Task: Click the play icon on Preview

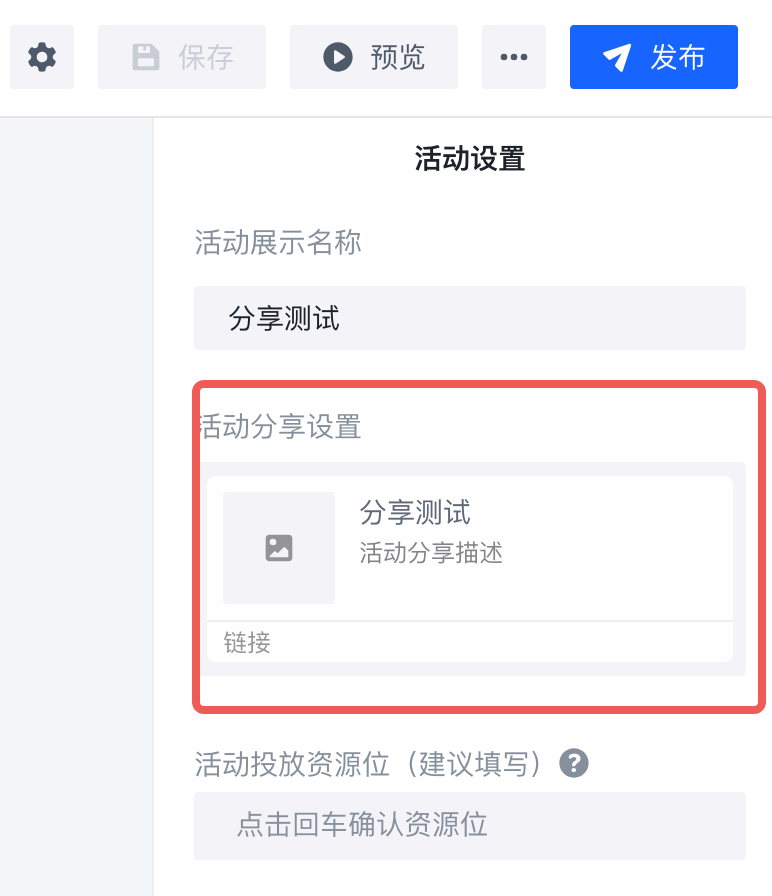Action: tap(338, 57)
